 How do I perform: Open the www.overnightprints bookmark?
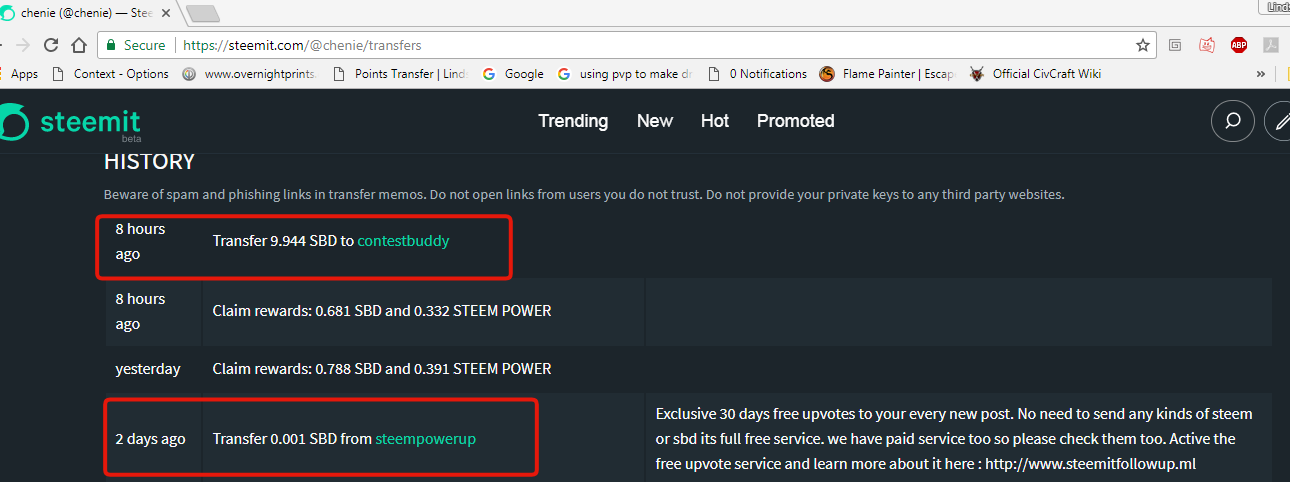pyautogui.click(x=250, y=74)
